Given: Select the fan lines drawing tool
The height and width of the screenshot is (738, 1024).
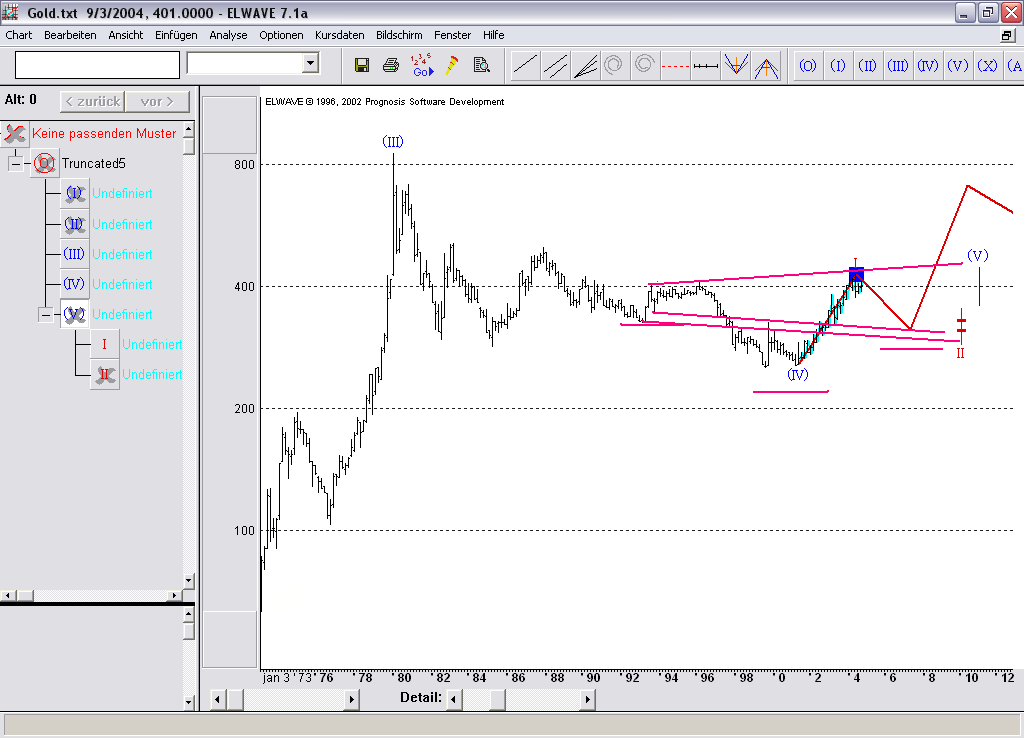Looking at the screenshot, I should (586, 66).
